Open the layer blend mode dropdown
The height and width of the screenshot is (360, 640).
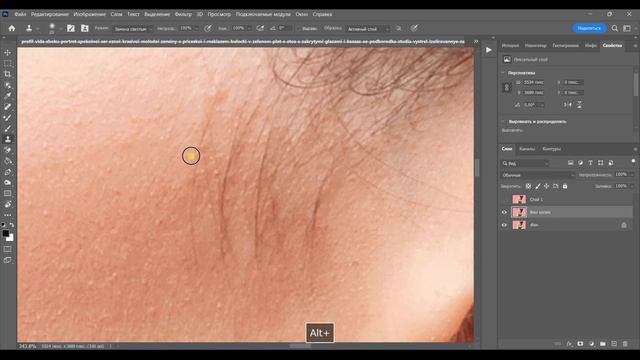pos(538,175)
